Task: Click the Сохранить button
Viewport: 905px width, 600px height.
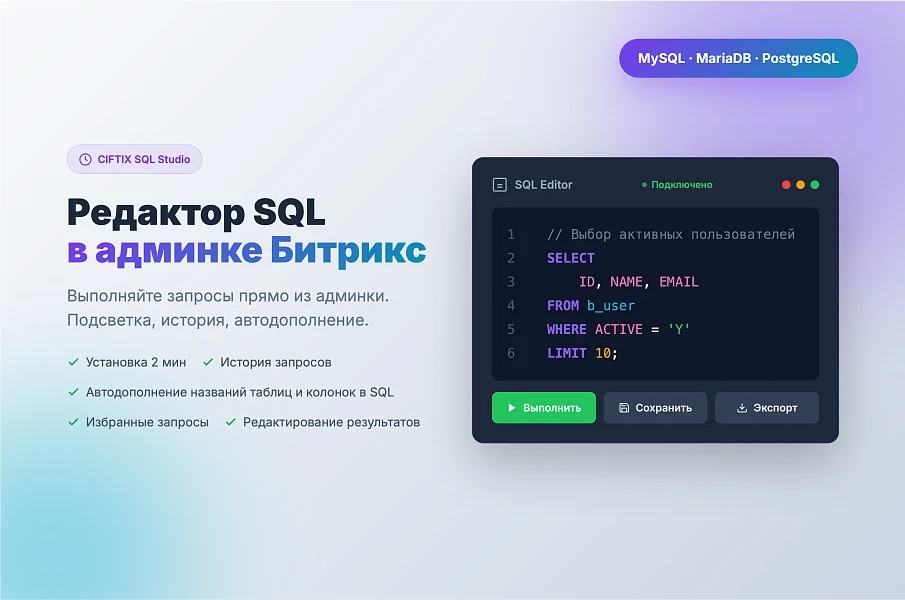Action: 655,408
